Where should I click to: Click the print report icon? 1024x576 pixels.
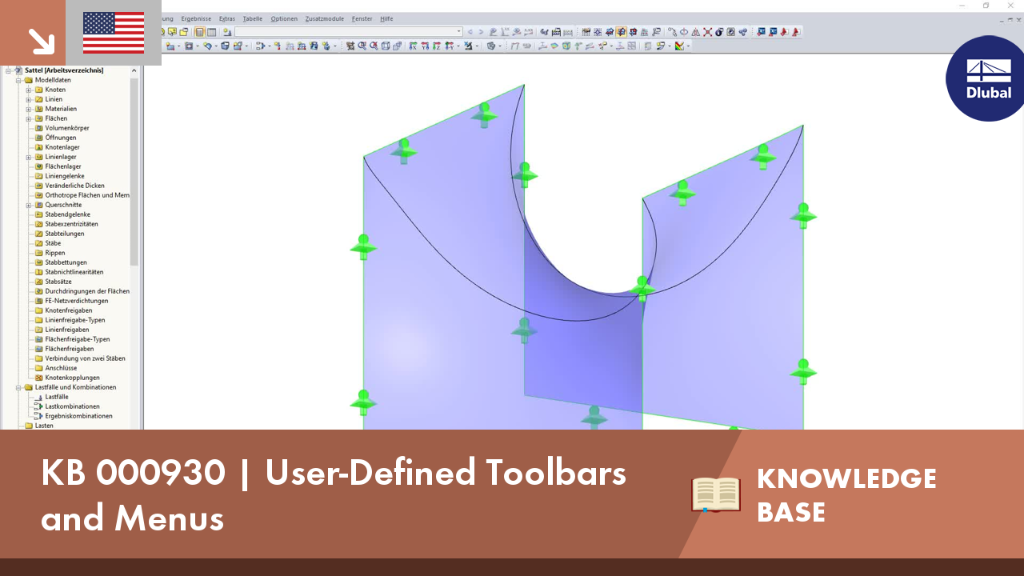click(x=556, y=32)
